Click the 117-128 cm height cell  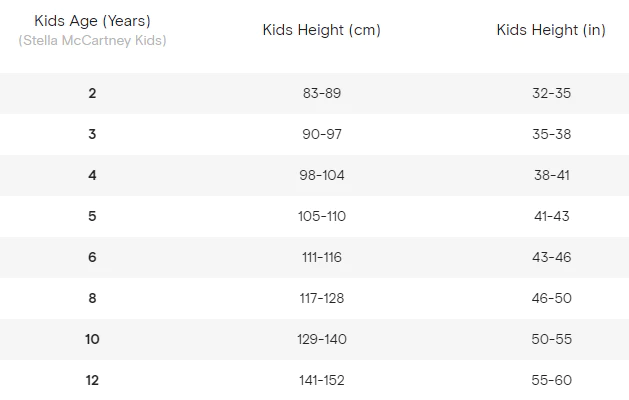[x=322, y=298]
